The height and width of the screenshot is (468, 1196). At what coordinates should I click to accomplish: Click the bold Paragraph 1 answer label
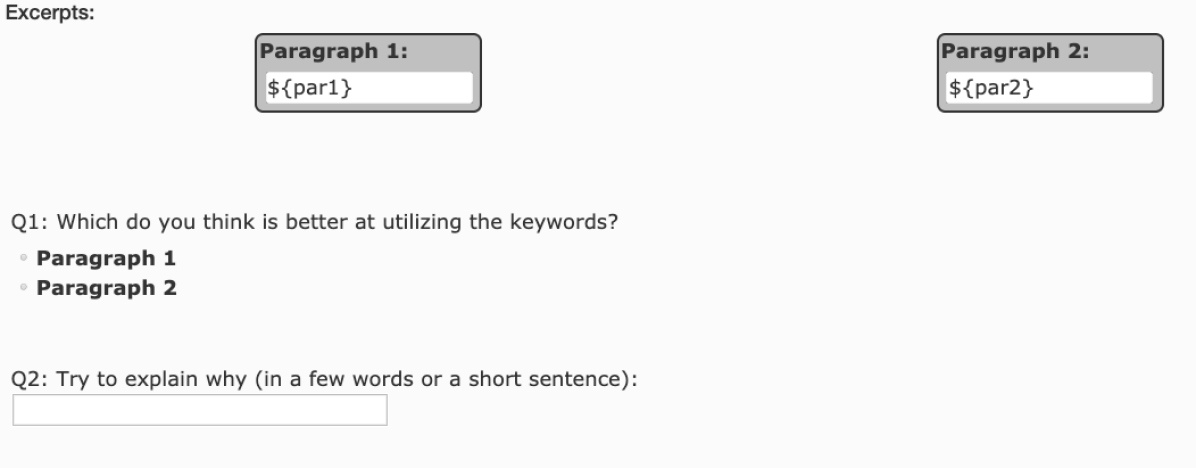click(x=106, y=258)
